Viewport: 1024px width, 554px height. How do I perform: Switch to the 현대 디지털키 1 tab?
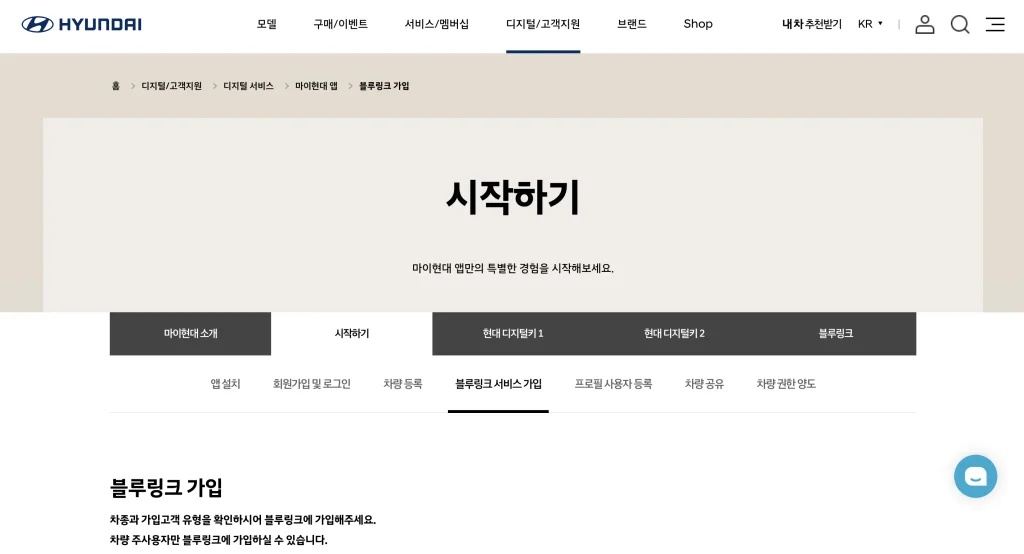(513, 333)
